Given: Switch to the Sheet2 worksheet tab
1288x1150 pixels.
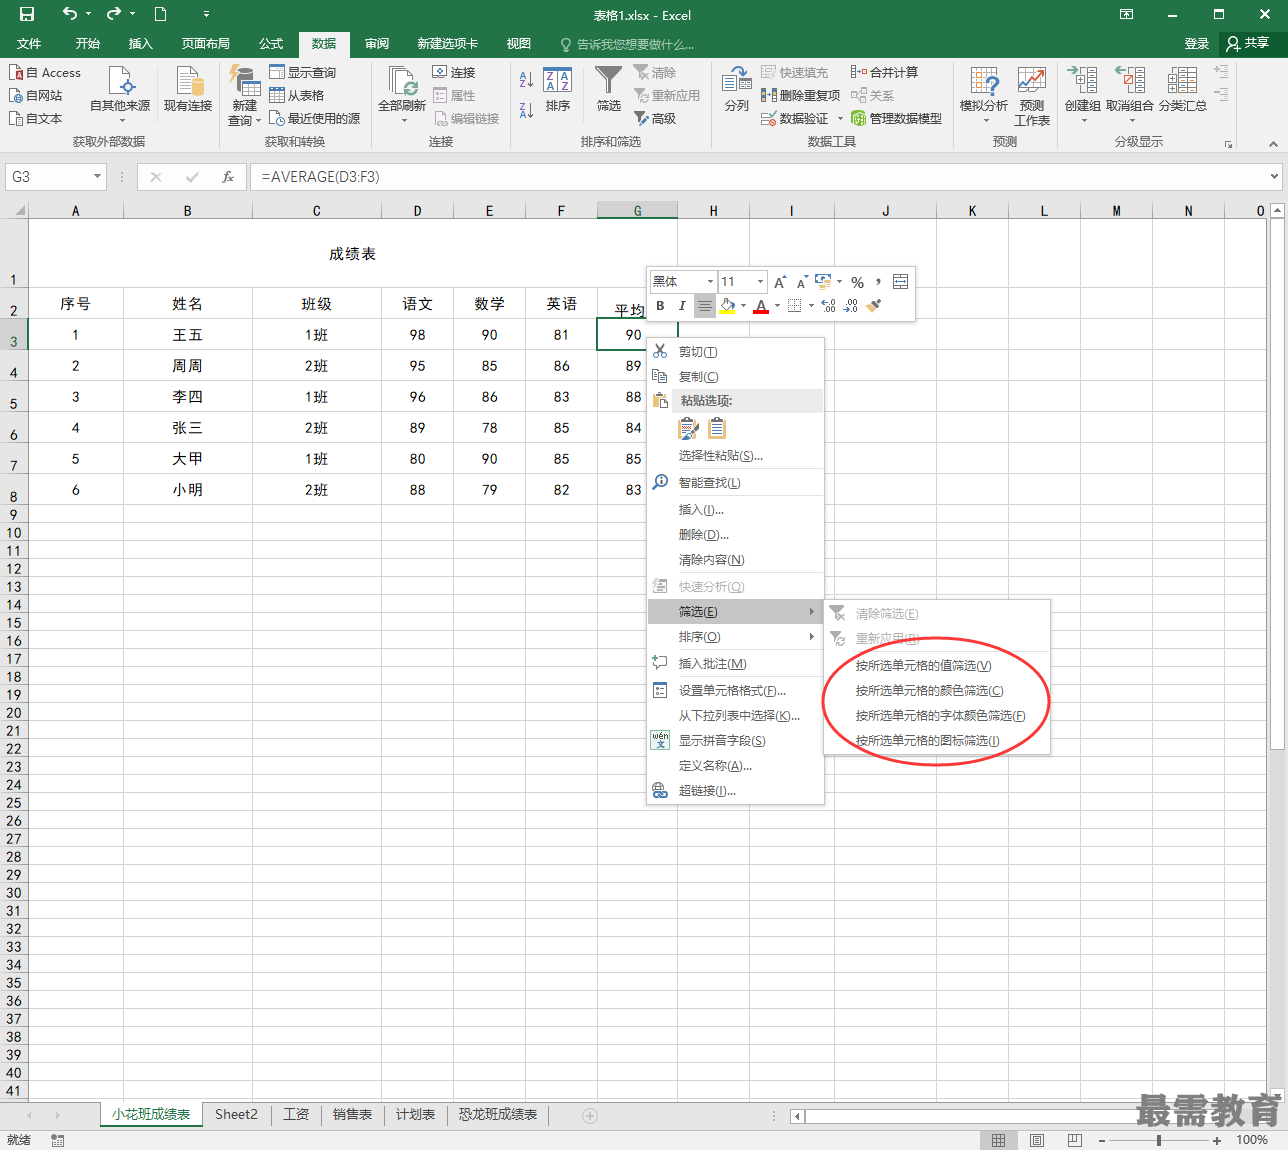Looking at the screenshot, I should tap(236, 1114).
